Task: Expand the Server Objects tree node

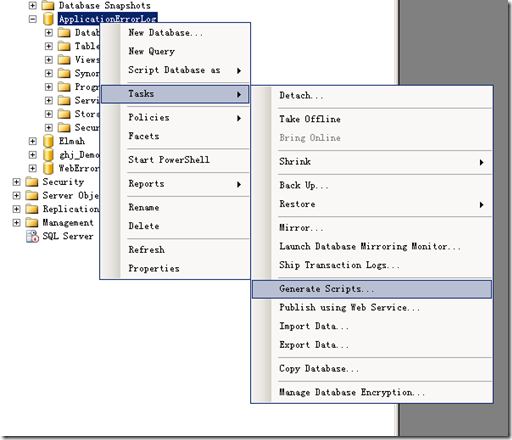Action: coord(16,195)
